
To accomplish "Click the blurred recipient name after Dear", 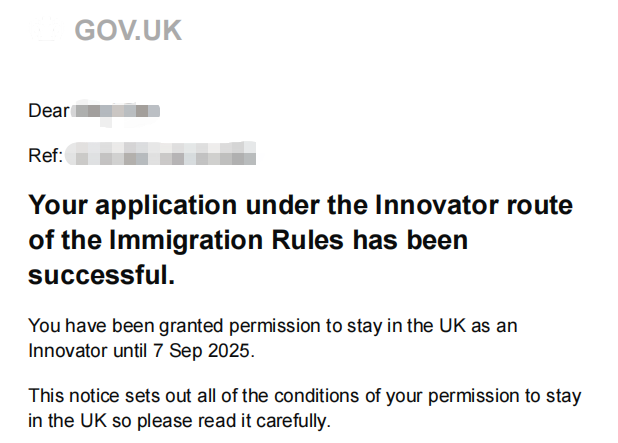I will click(115, 112).
